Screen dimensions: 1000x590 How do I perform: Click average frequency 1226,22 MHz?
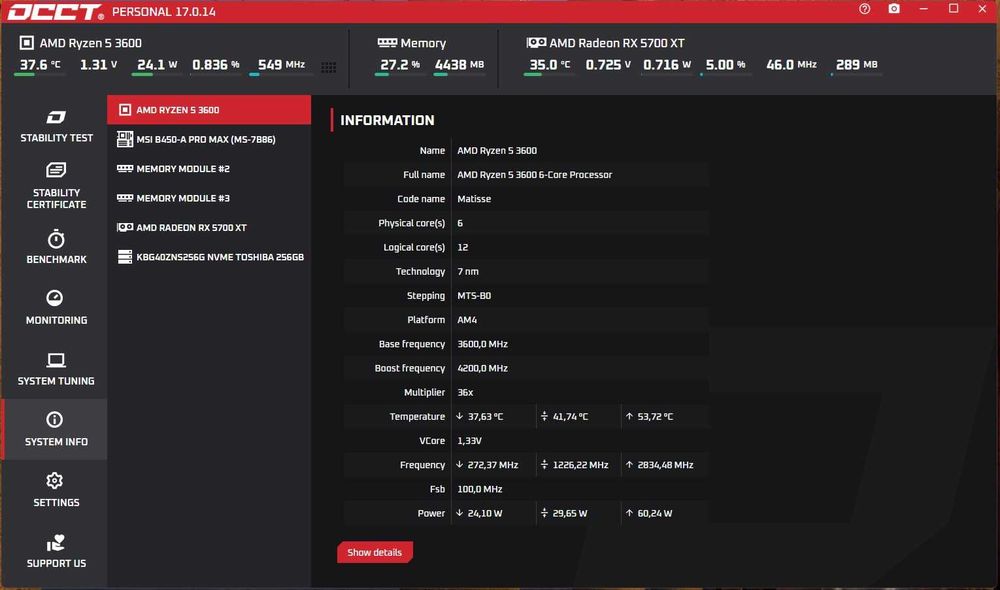coord(580,465)
